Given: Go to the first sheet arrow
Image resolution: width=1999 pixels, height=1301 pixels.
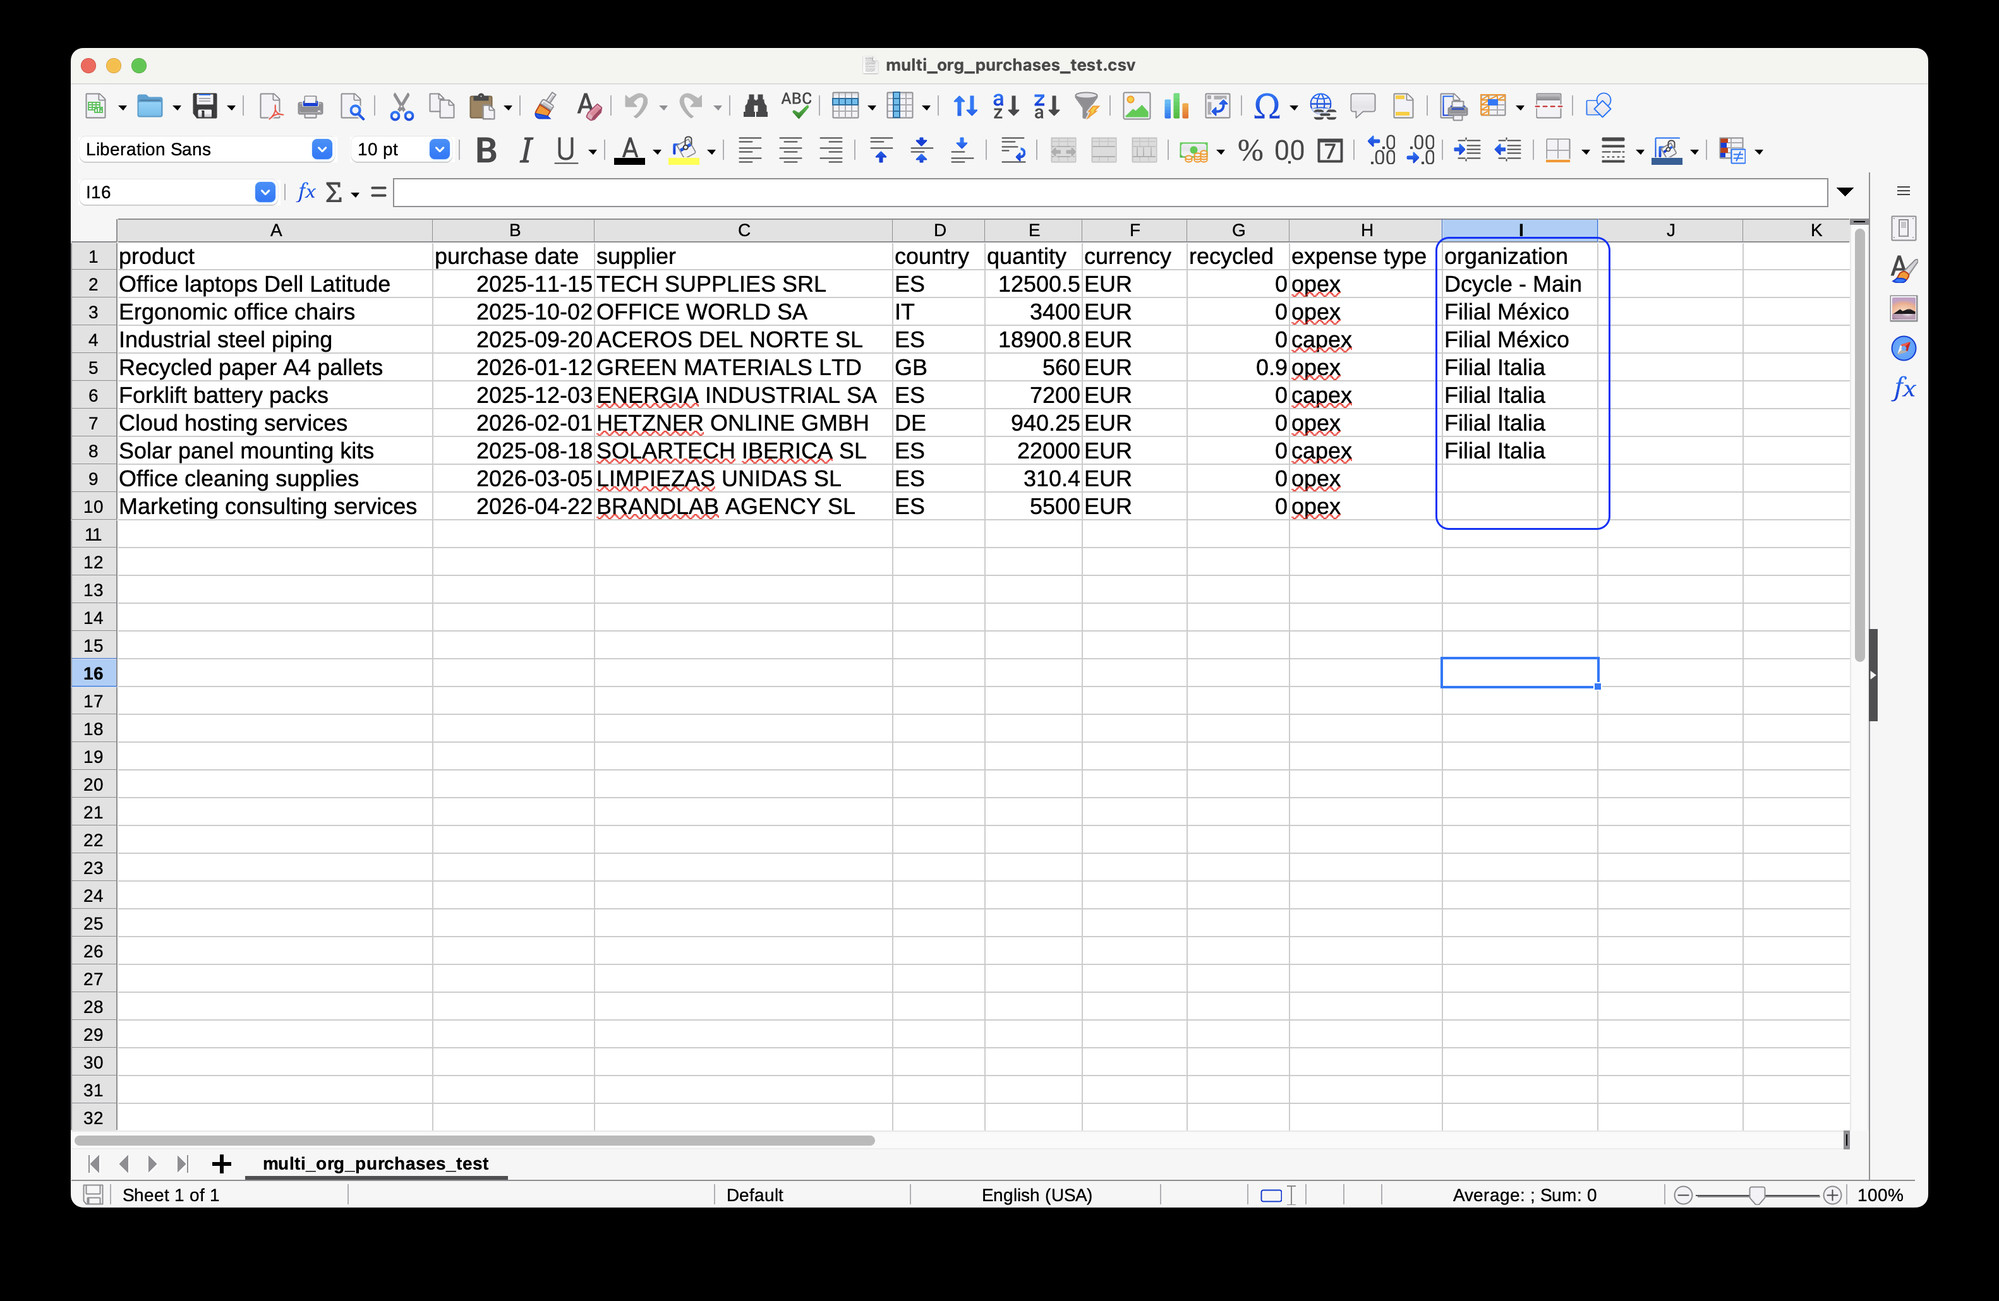Looking at the screenshot, I should click(94, 1163).
